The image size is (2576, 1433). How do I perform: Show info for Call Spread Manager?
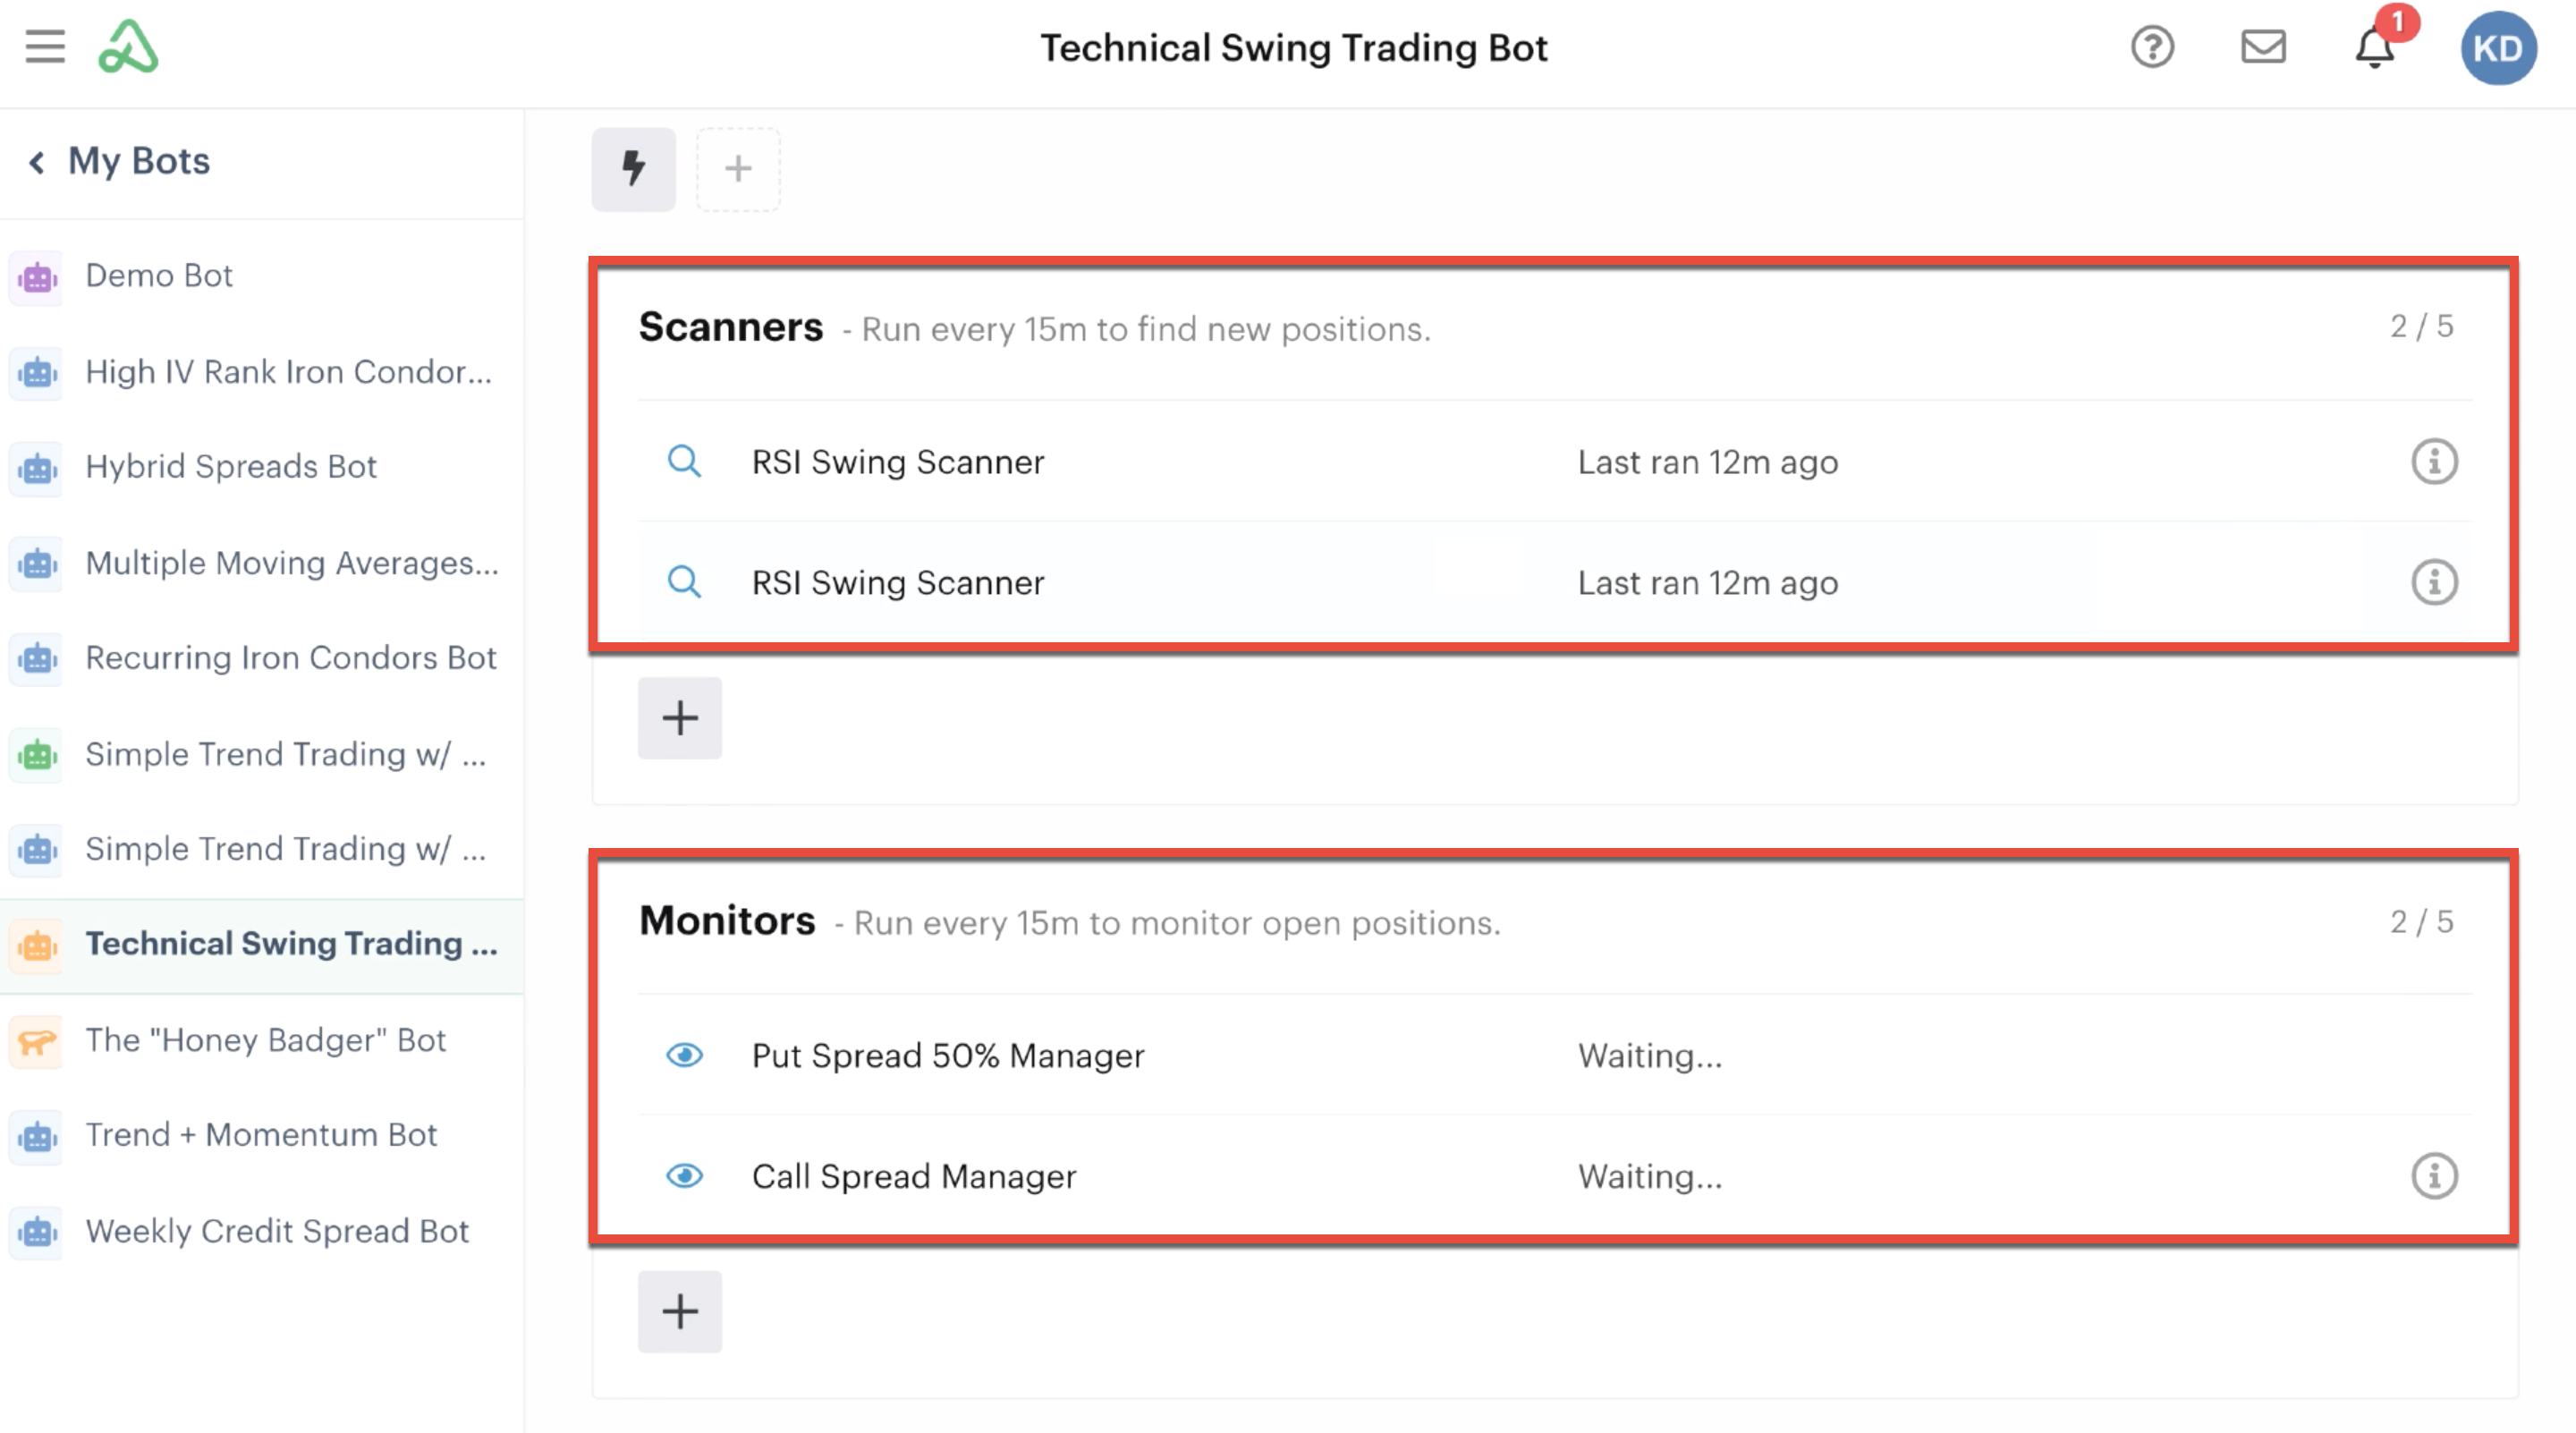2434,1176
